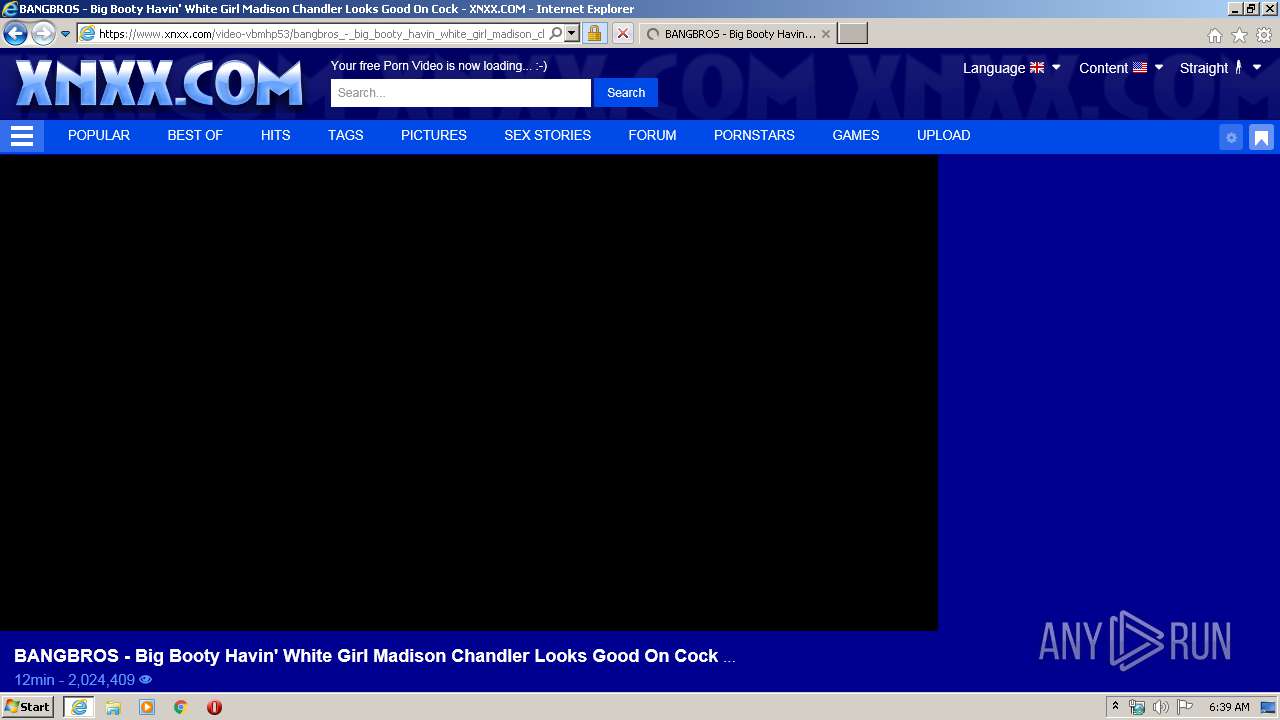1280x720 pixels.
Task: Click Internet Explorer in the taskbar
Action: [79, 707]
